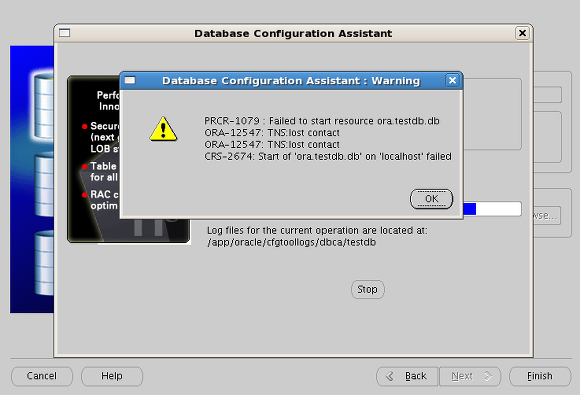
Task: Click the Cancel button
Action: point(42,376)
